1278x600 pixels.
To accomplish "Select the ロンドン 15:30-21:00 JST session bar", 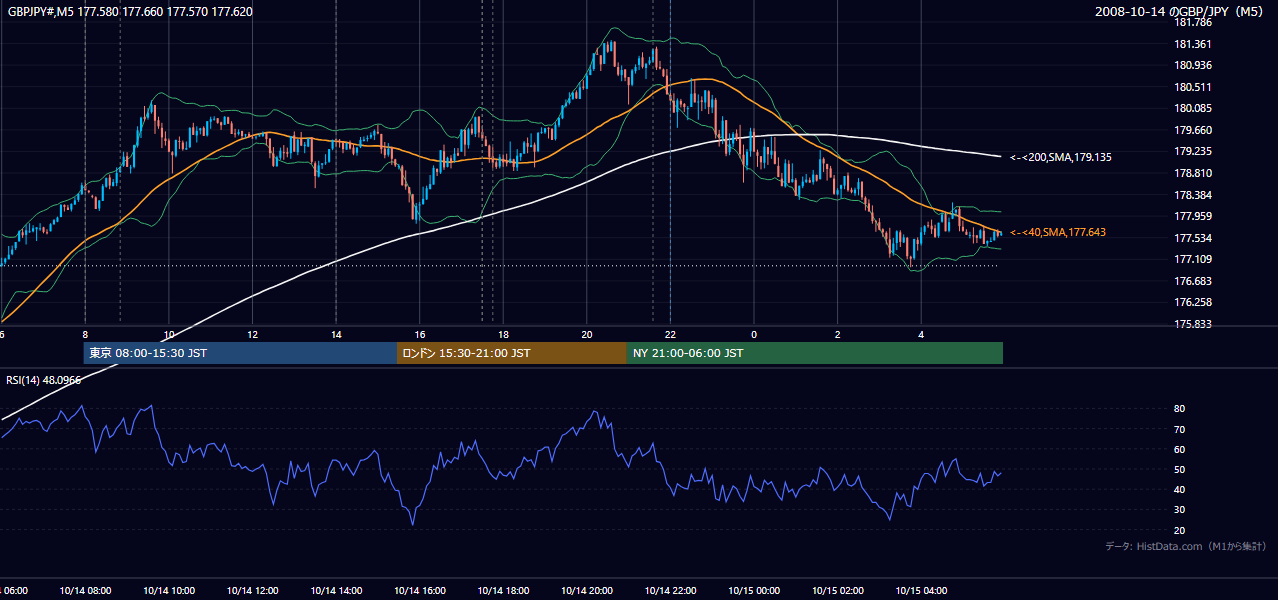I will 512,353.
